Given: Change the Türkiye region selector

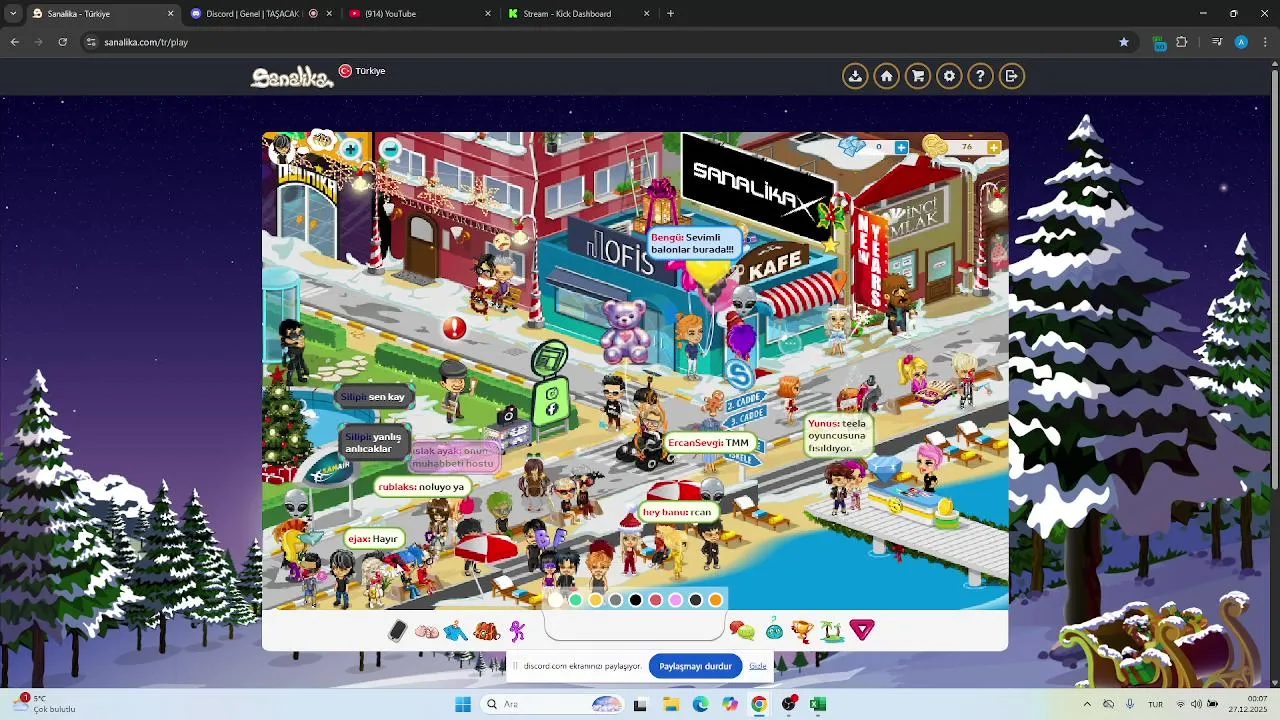Looking at the screenshot, I should pos(362,71).
